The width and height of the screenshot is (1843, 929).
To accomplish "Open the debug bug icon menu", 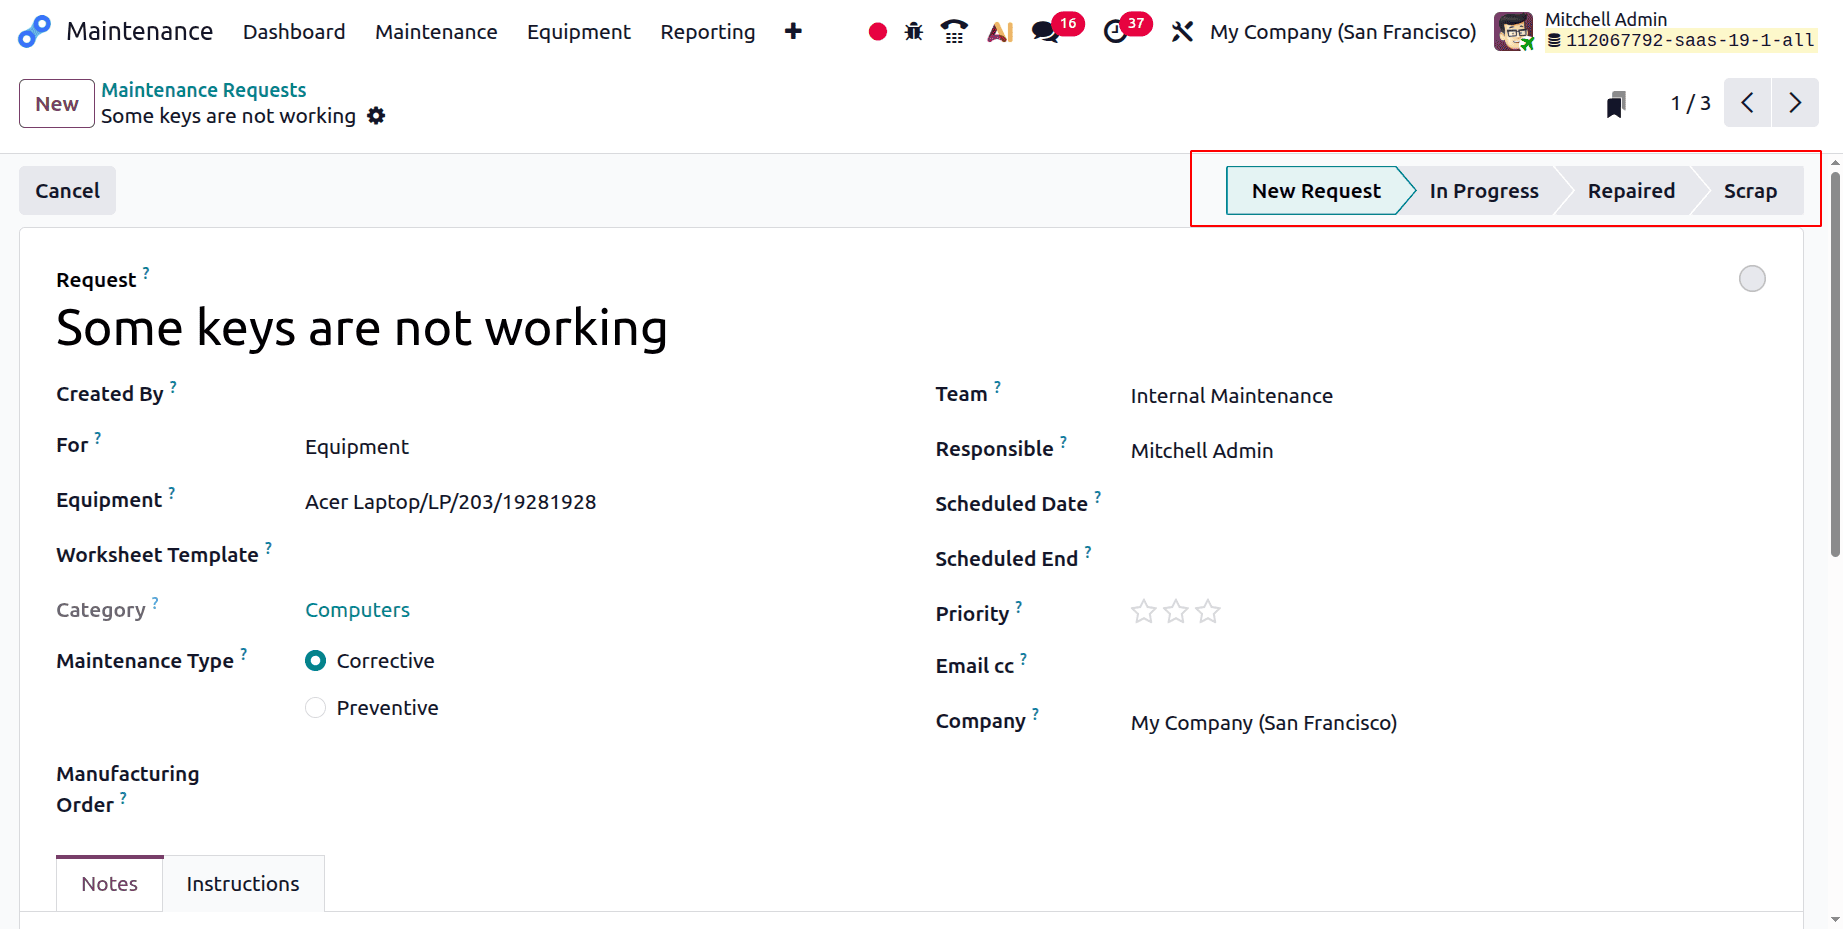I will pyautogui.click(x=914, y=32).
